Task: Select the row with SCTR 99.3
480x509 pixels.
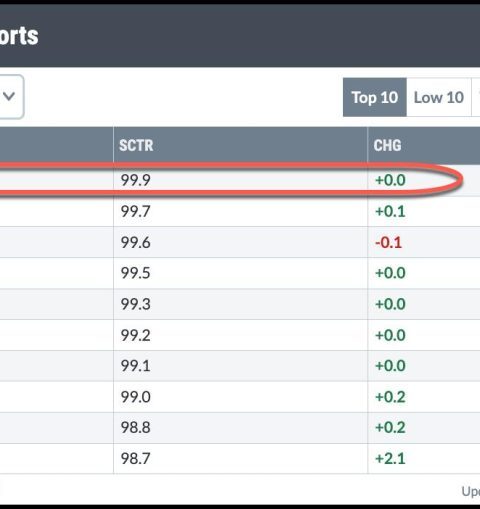Action: 240,304
